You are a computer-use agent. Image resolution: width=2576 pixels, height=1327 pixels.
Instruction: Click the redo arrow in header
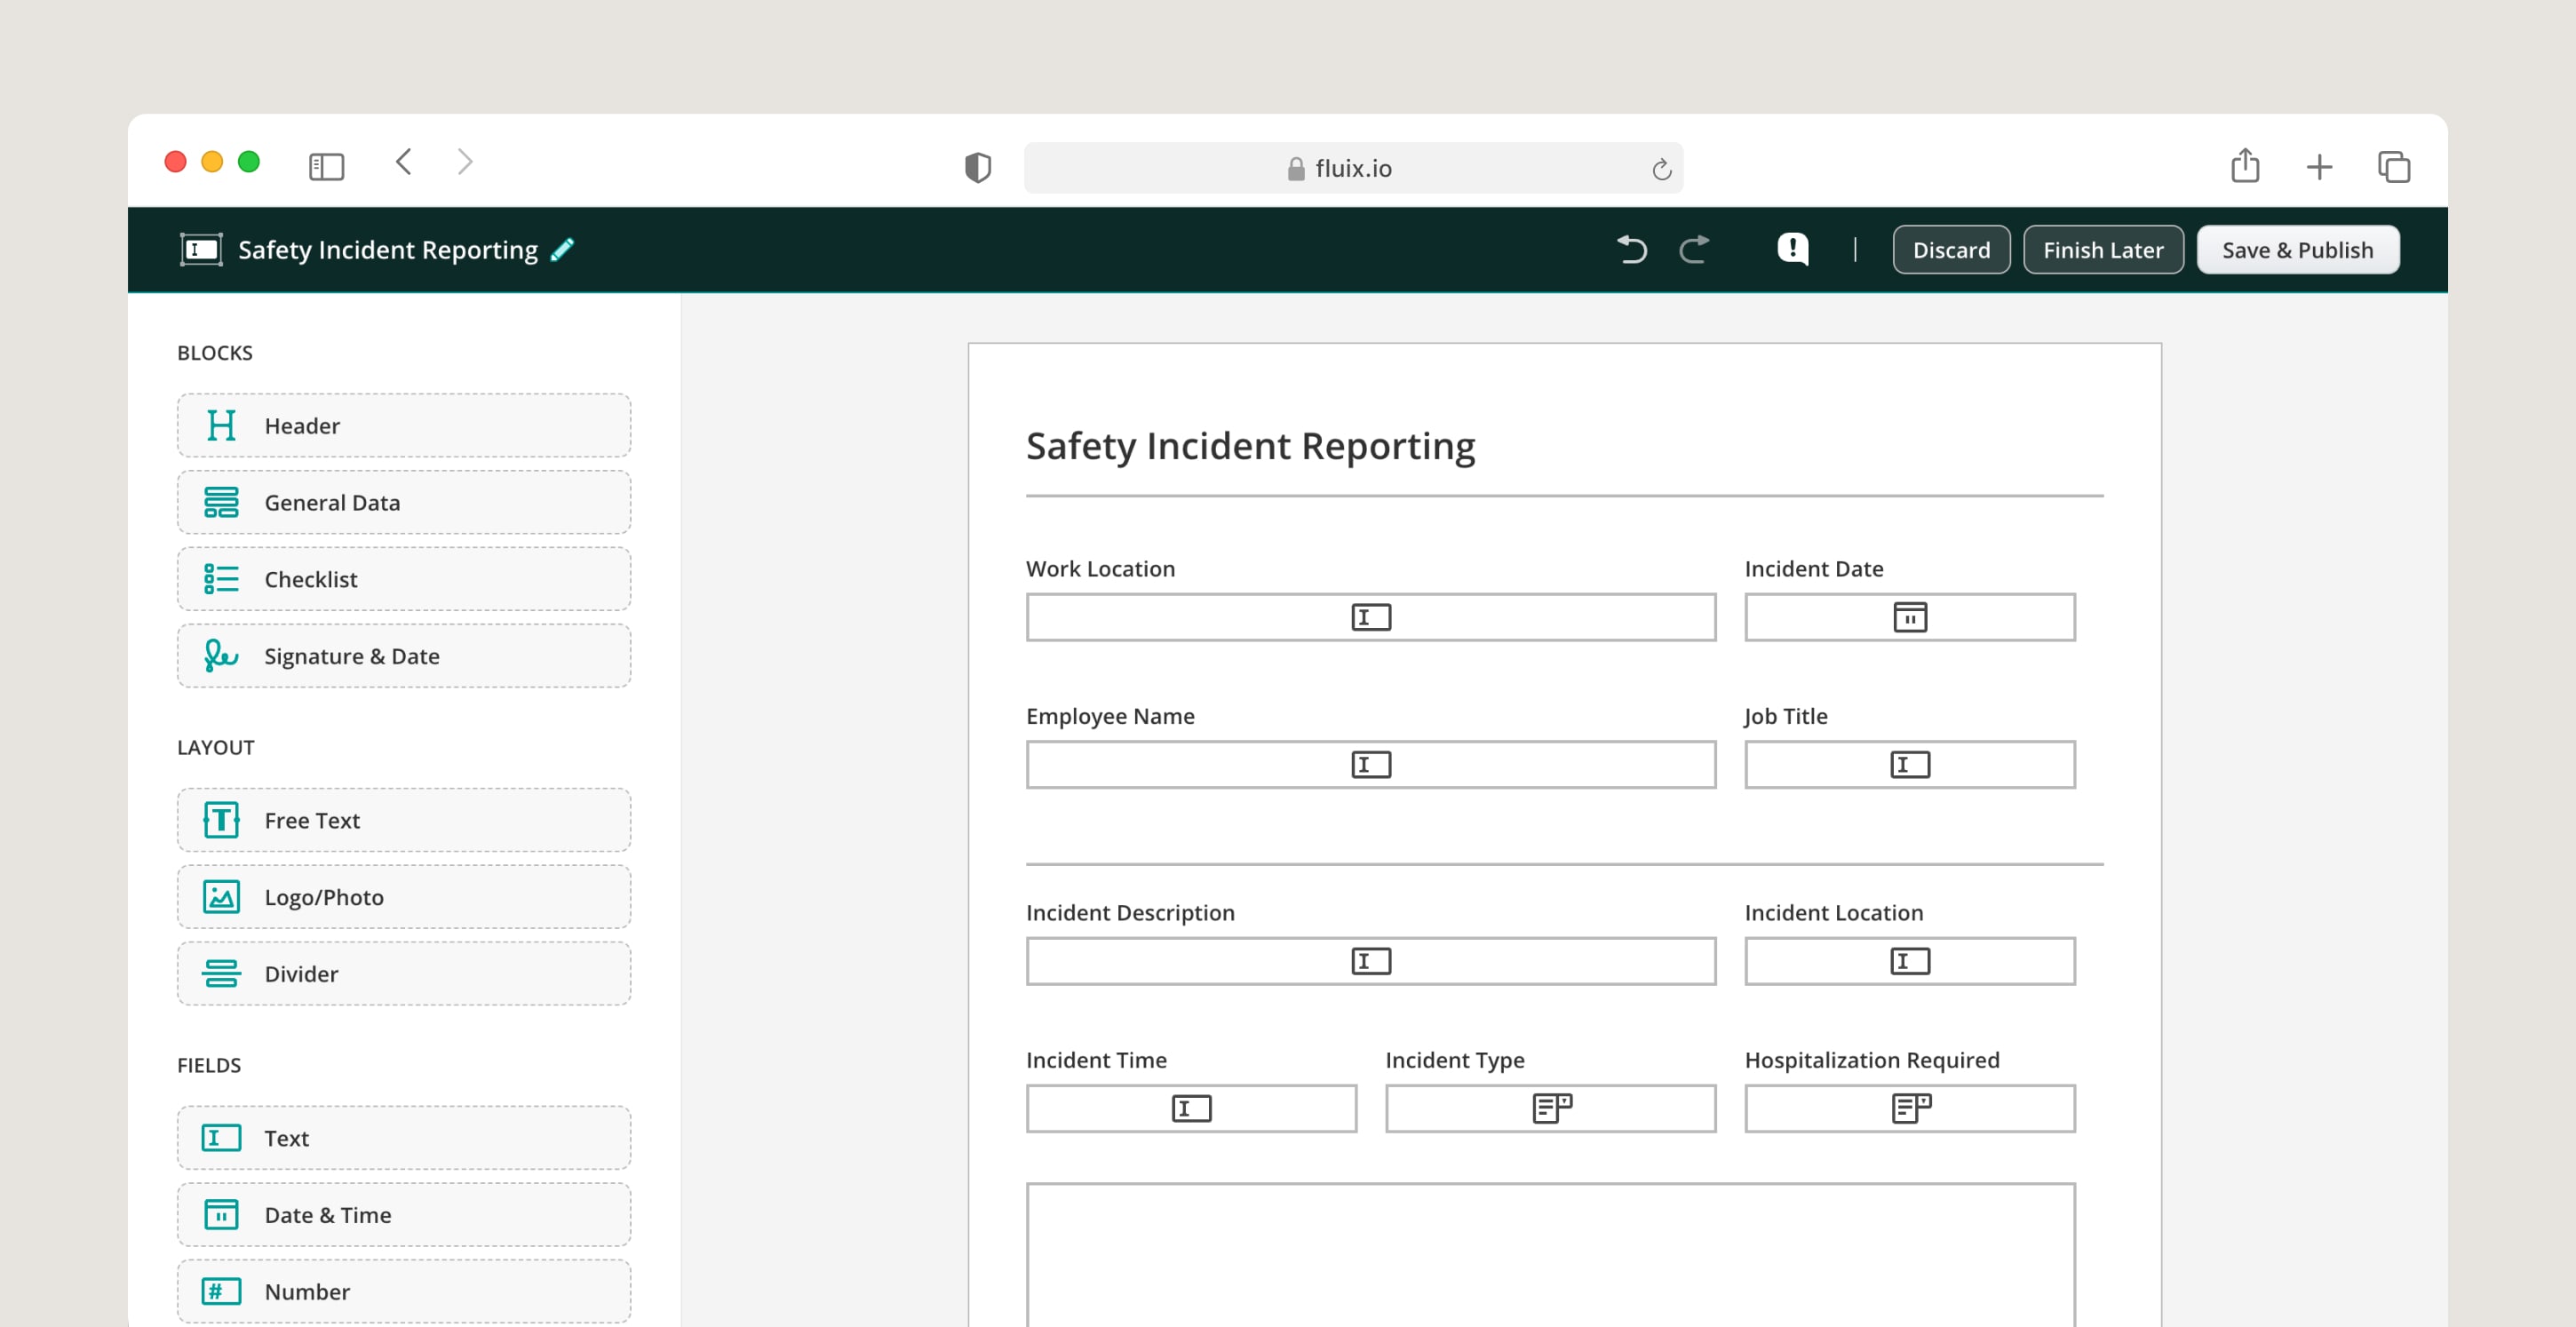point(1694,249)
